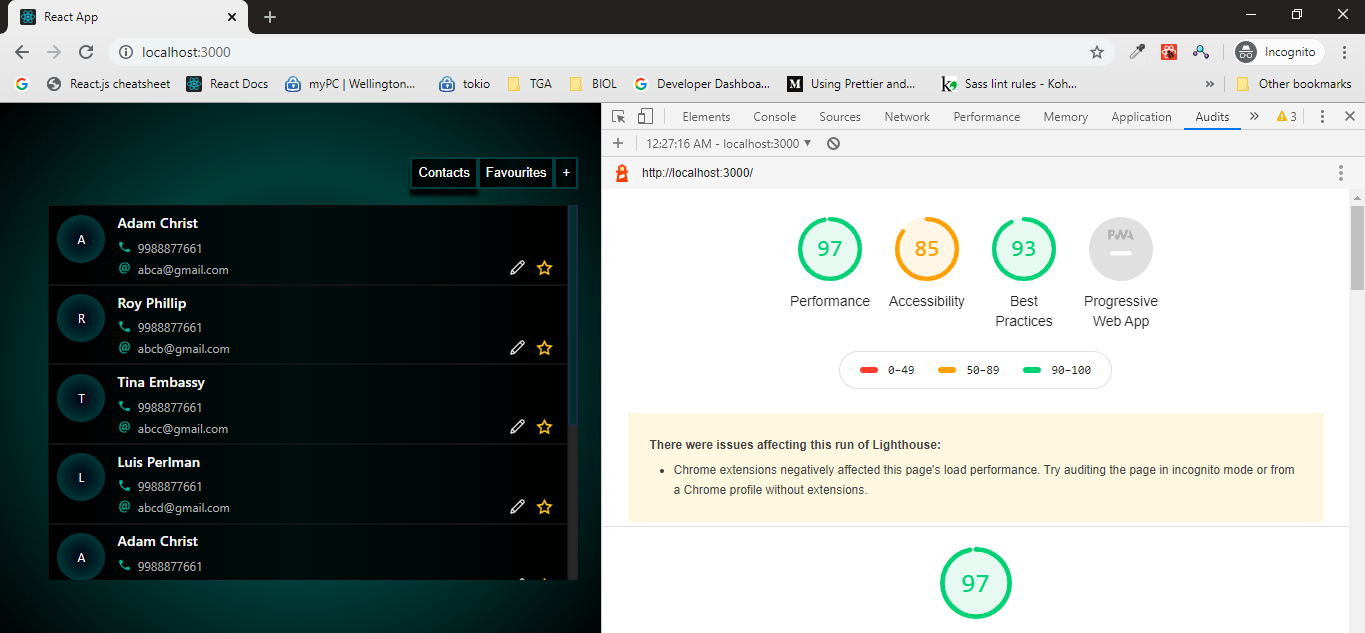Bookmark this page with star icon
This screenshot has width=1365, height=633.
coord(1096,52)
